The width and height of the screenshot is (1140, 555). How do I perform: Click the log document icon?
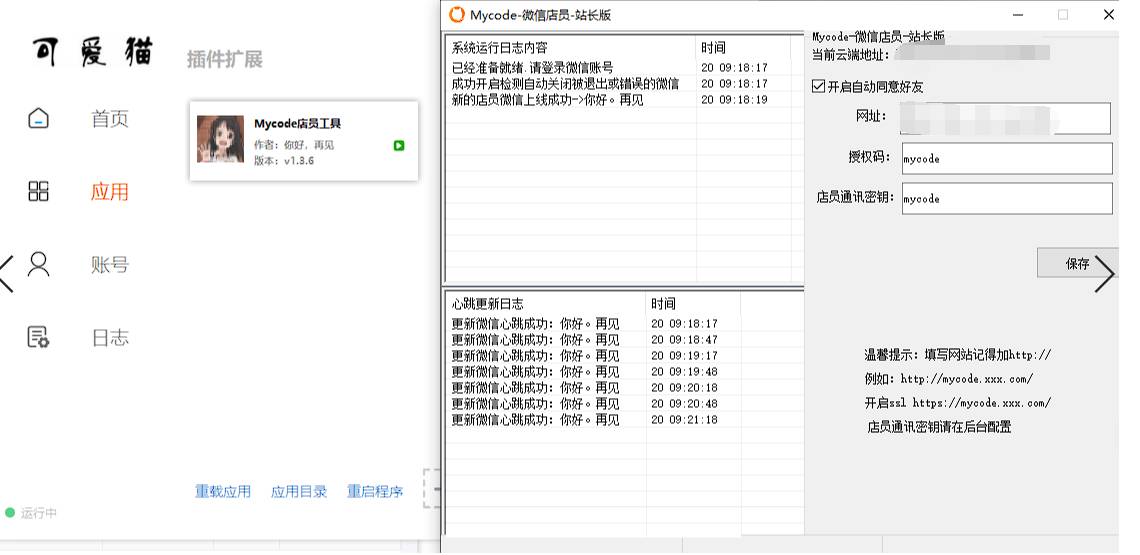[x=38, y=338]
